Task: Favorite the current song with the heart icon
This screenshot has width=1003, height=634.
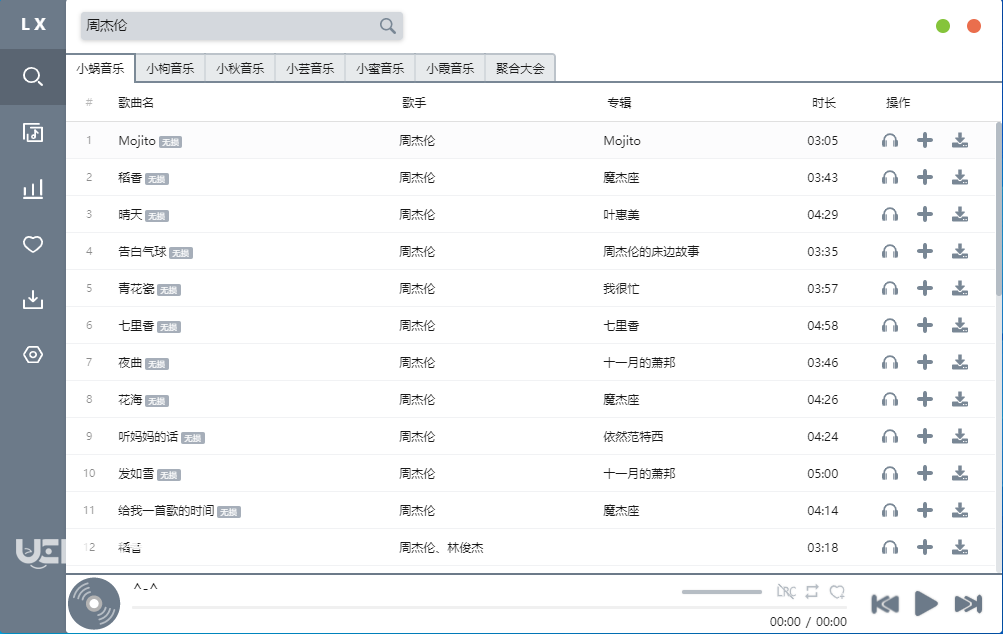Action: point(838,591)
